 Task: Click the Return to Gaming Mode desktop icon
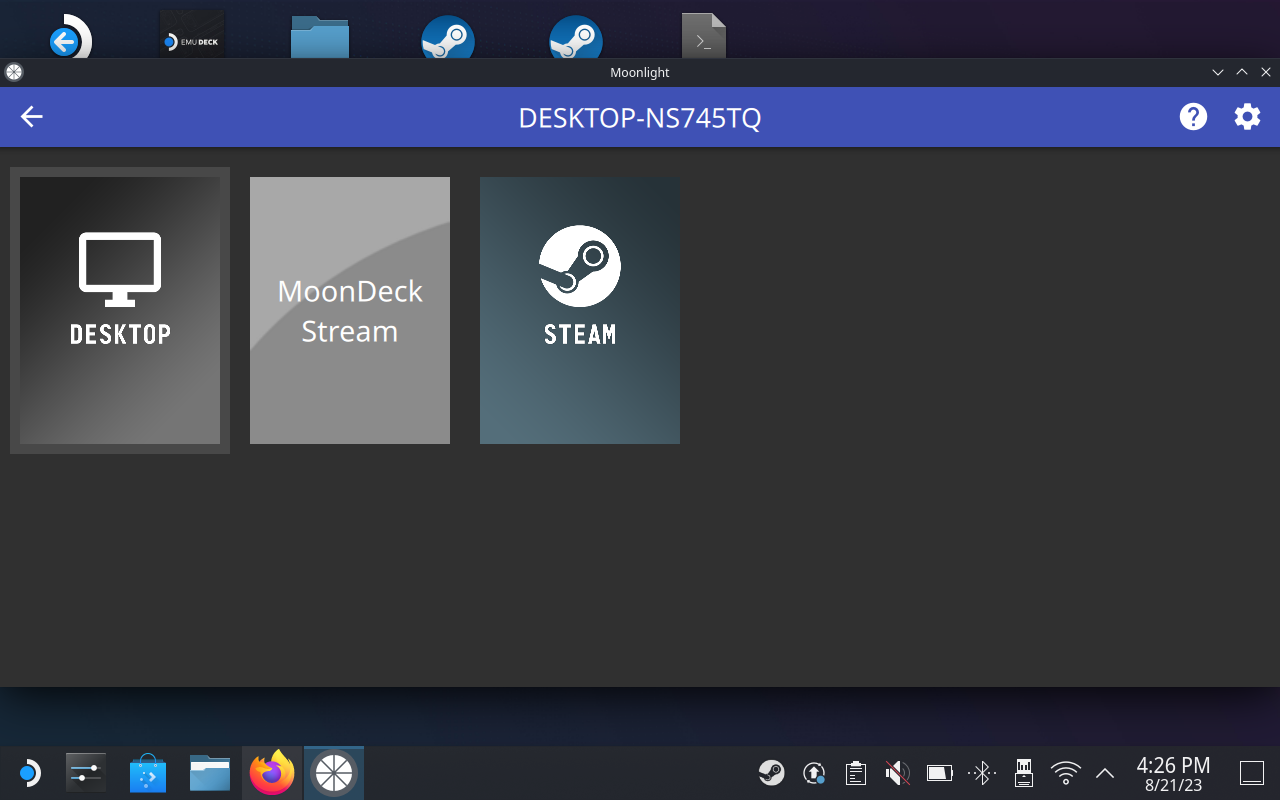point(68,38)
